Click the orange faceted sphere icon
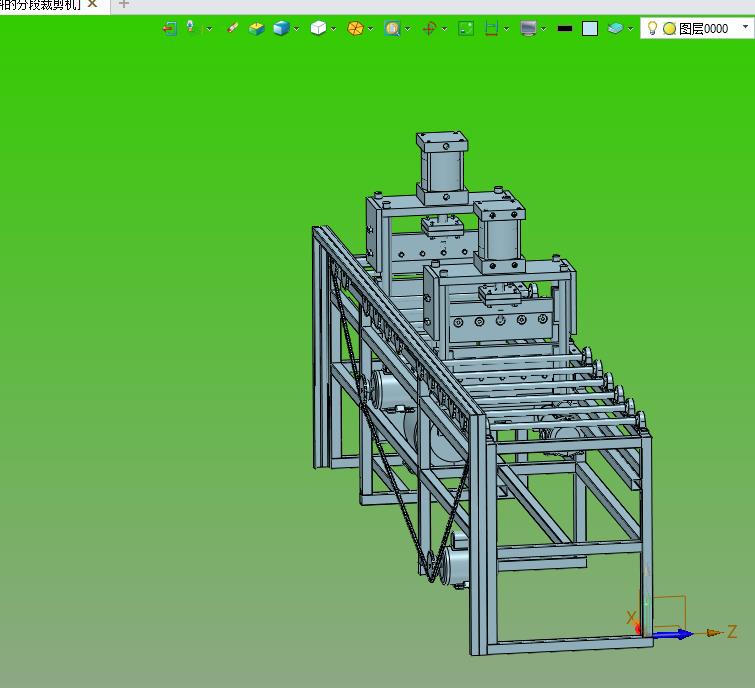 (355, 28)
